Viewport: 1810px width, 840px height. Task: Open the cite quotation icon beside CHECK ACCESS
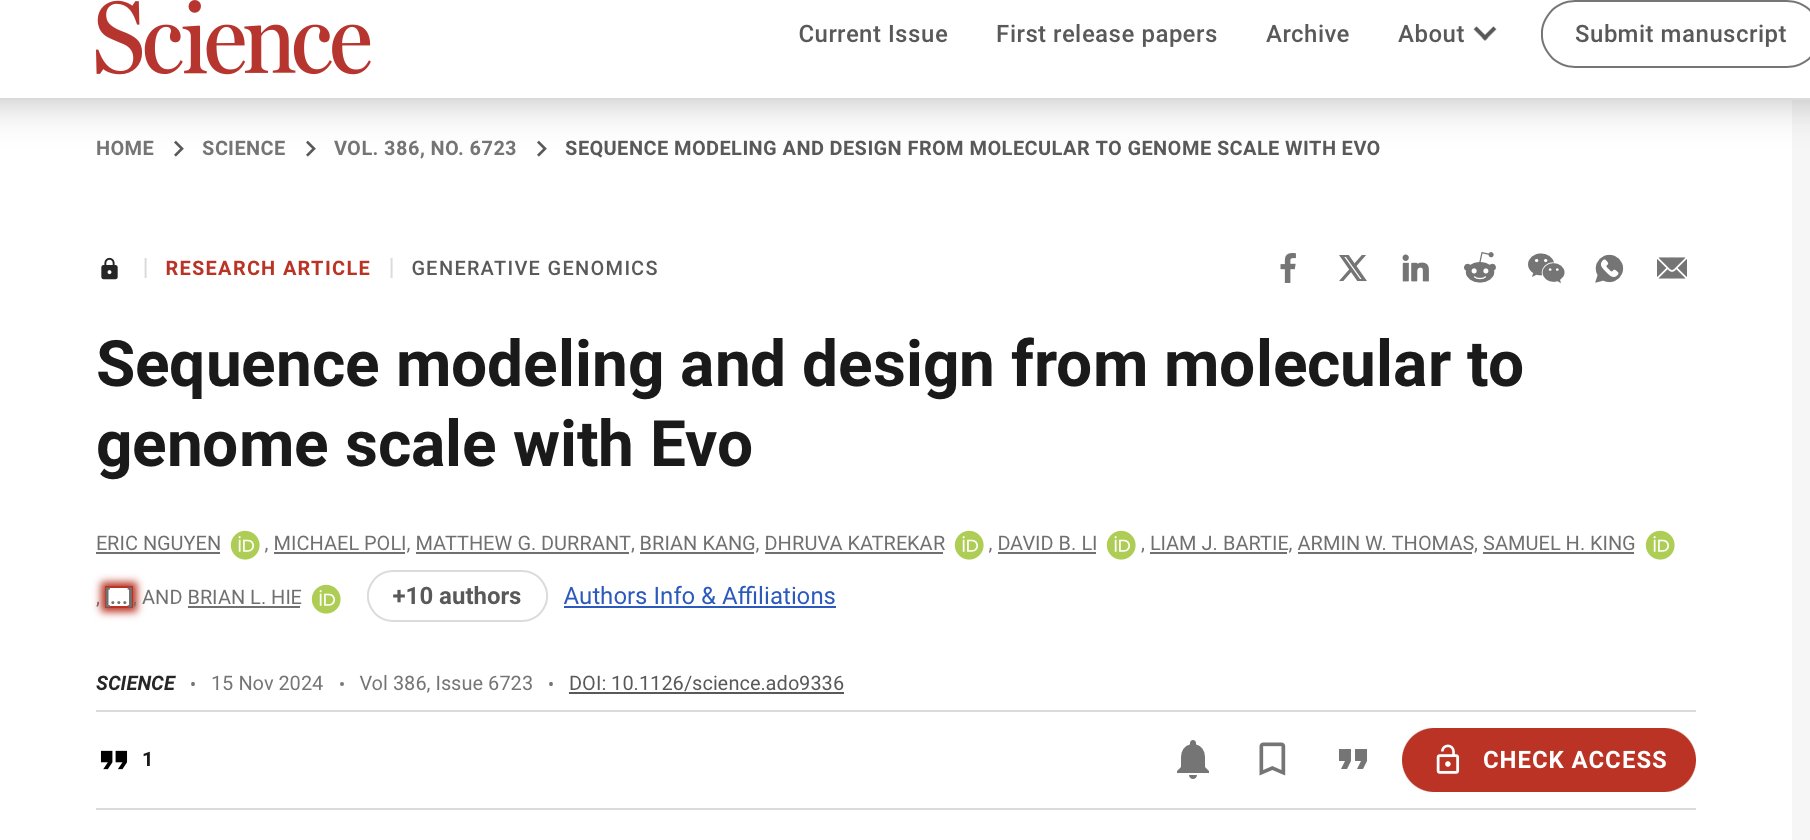click(1353, 760)
